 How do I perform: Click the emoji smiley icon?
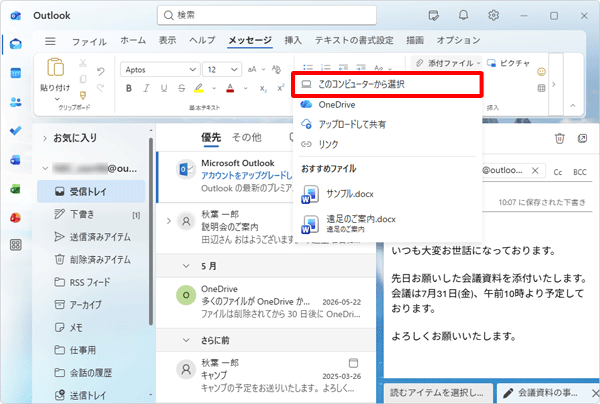click(x=541, y=72)
